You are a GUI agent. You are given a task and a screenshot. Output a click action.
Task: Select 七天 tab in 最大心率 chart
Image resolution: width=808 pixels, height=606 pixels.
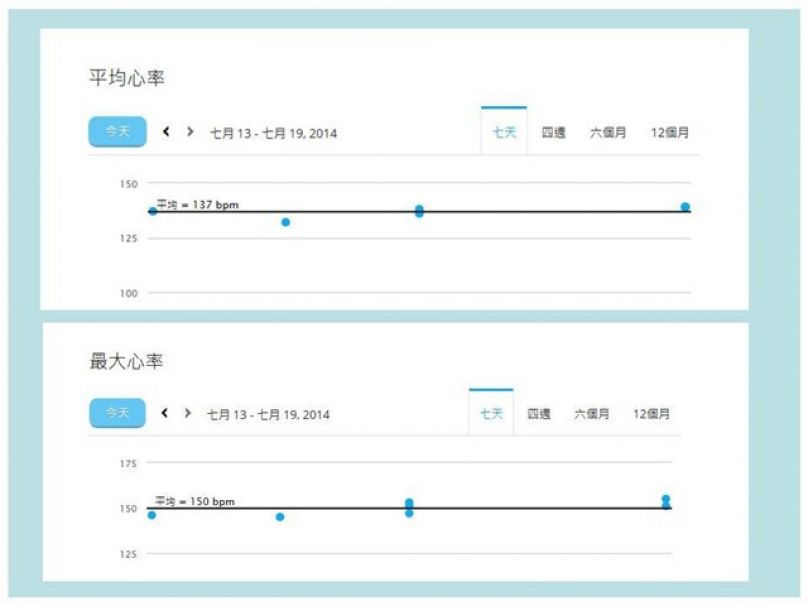click(491, 414)
